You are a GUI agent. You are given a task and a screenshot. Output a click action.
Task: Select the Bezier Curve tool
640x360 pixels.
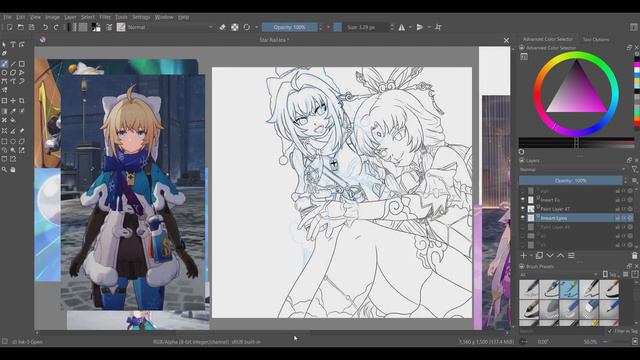click(x=4, y=81)
